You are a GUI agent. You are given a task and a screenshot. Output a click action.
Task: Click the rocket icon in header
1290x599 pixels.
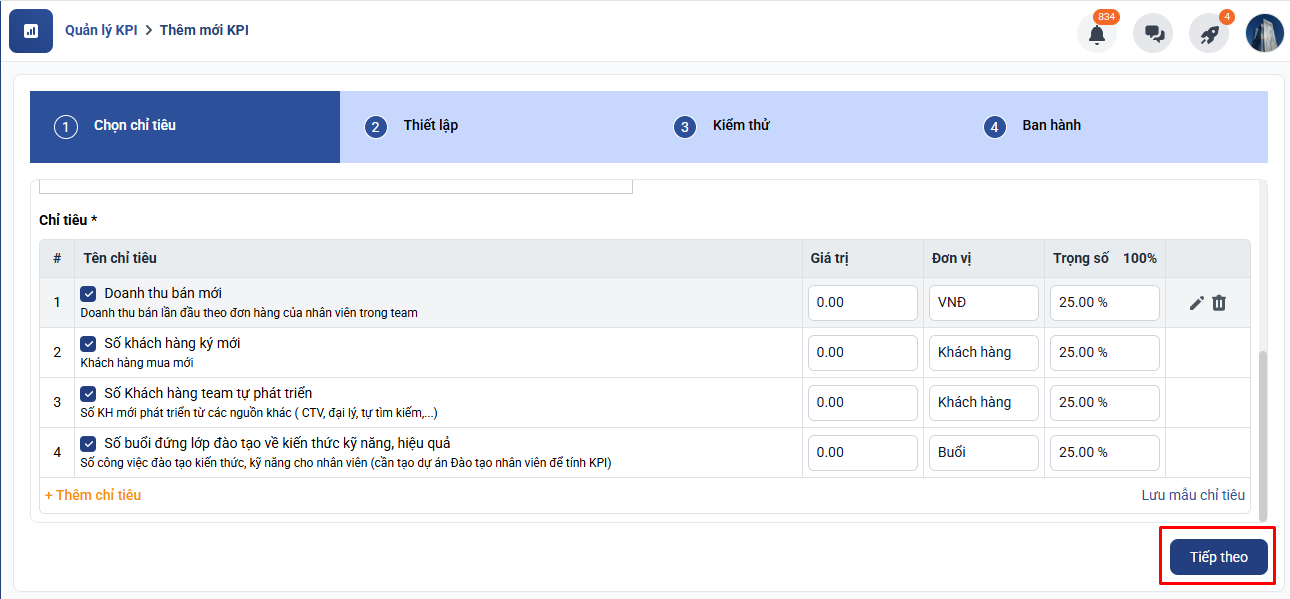(x=1209, y=34)
